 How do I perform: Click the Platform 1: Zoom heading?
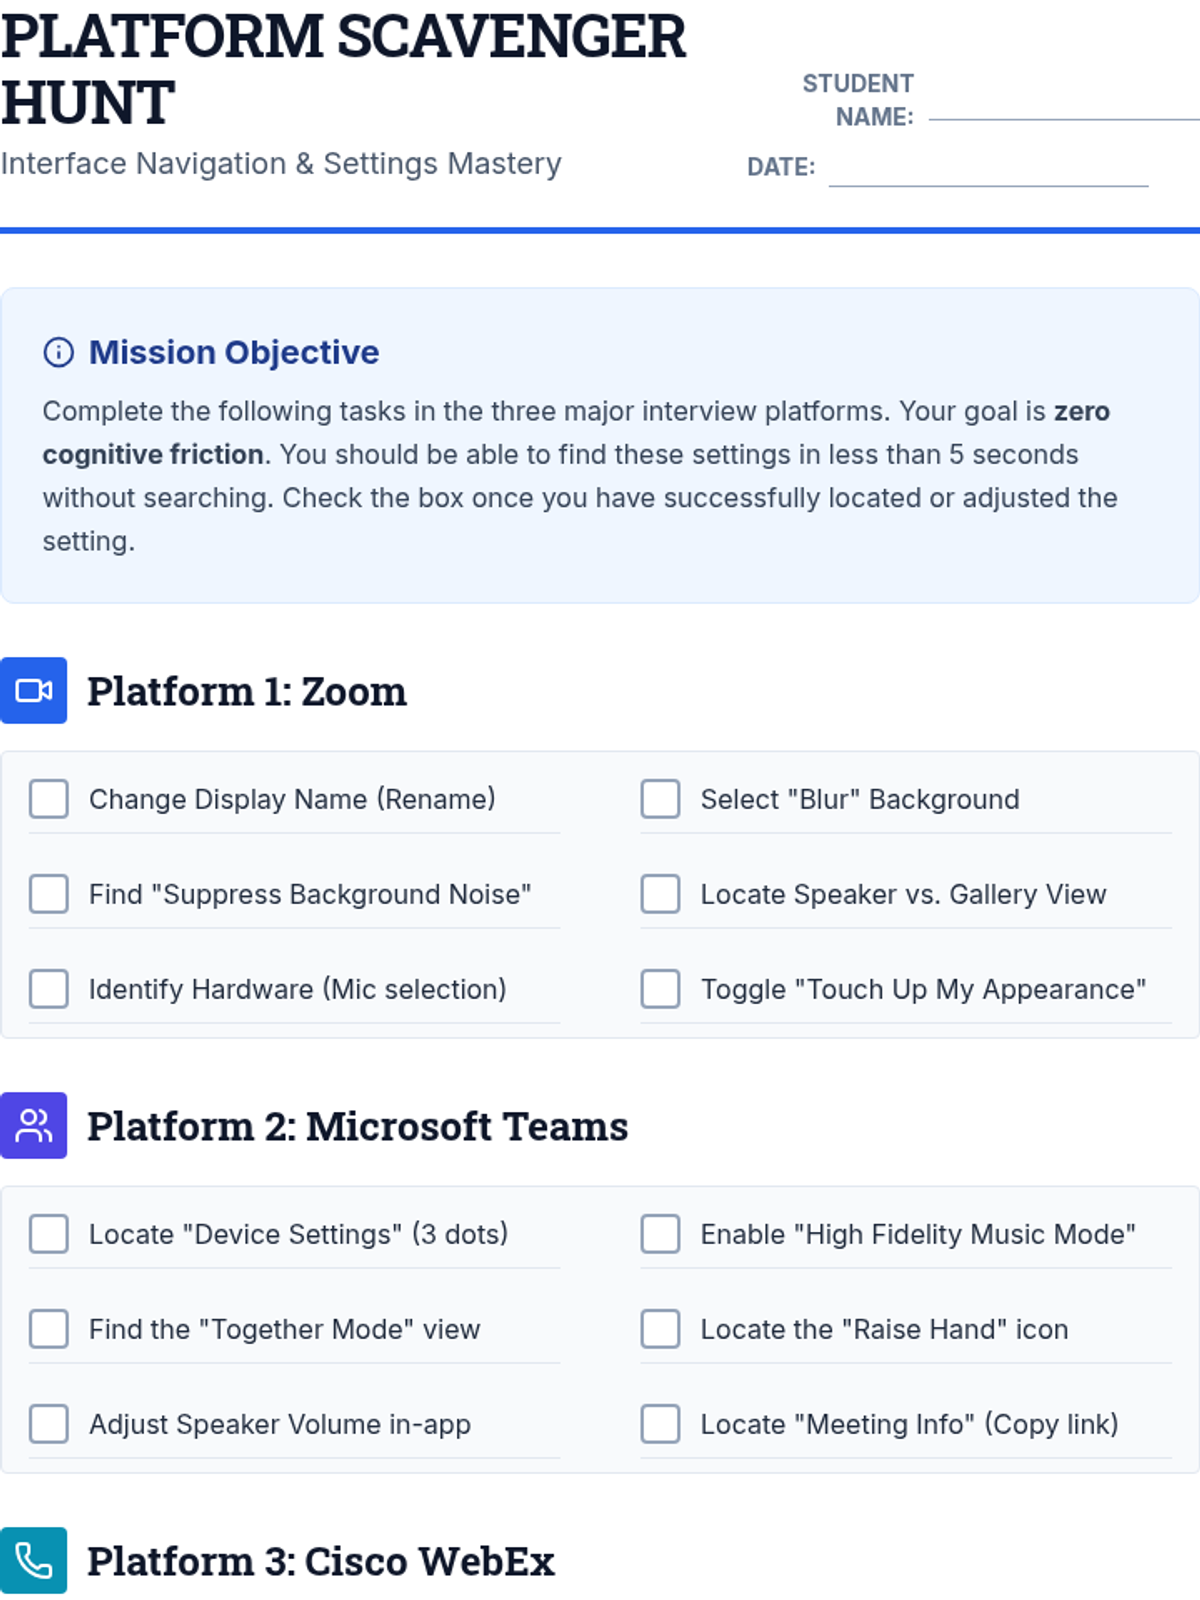247,692
